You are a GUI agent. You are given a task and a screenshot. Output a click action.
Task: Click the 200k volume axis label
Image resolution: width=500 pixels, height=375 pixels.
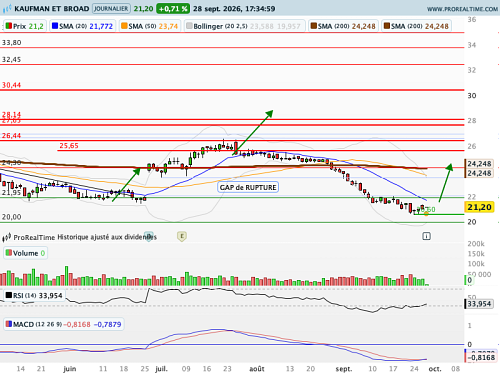click(476, 244)
